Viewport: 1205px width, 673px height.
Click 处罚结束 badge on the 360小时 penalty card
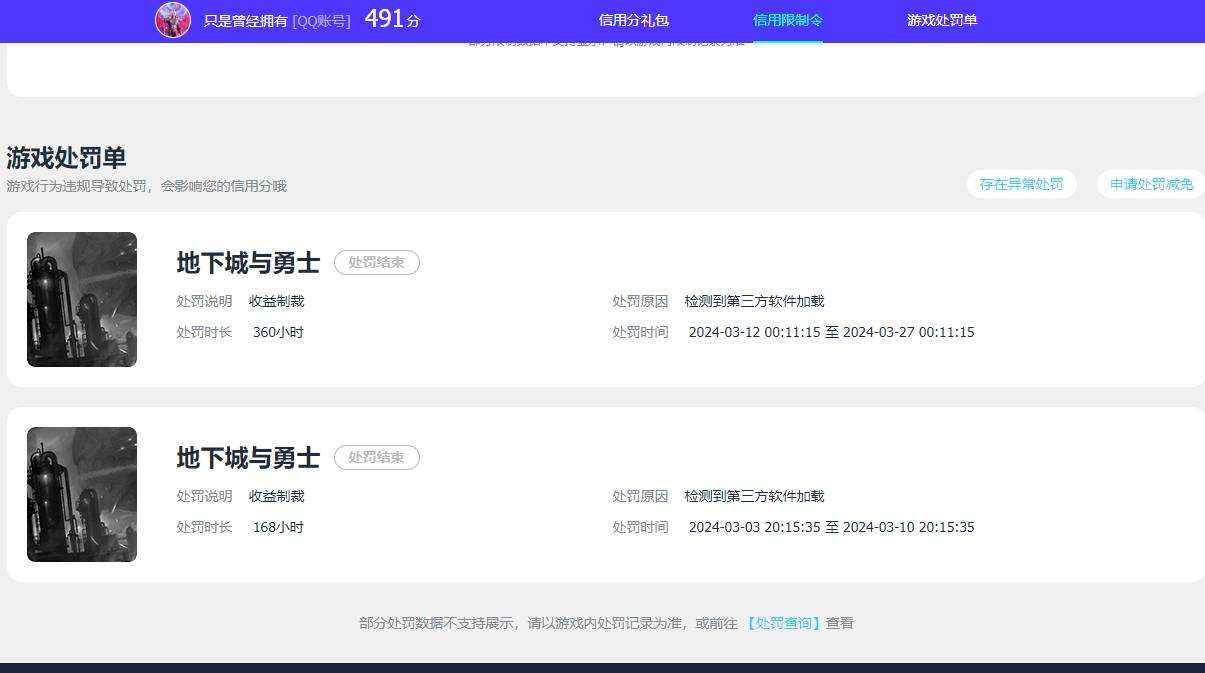click(x=377, y=263)
